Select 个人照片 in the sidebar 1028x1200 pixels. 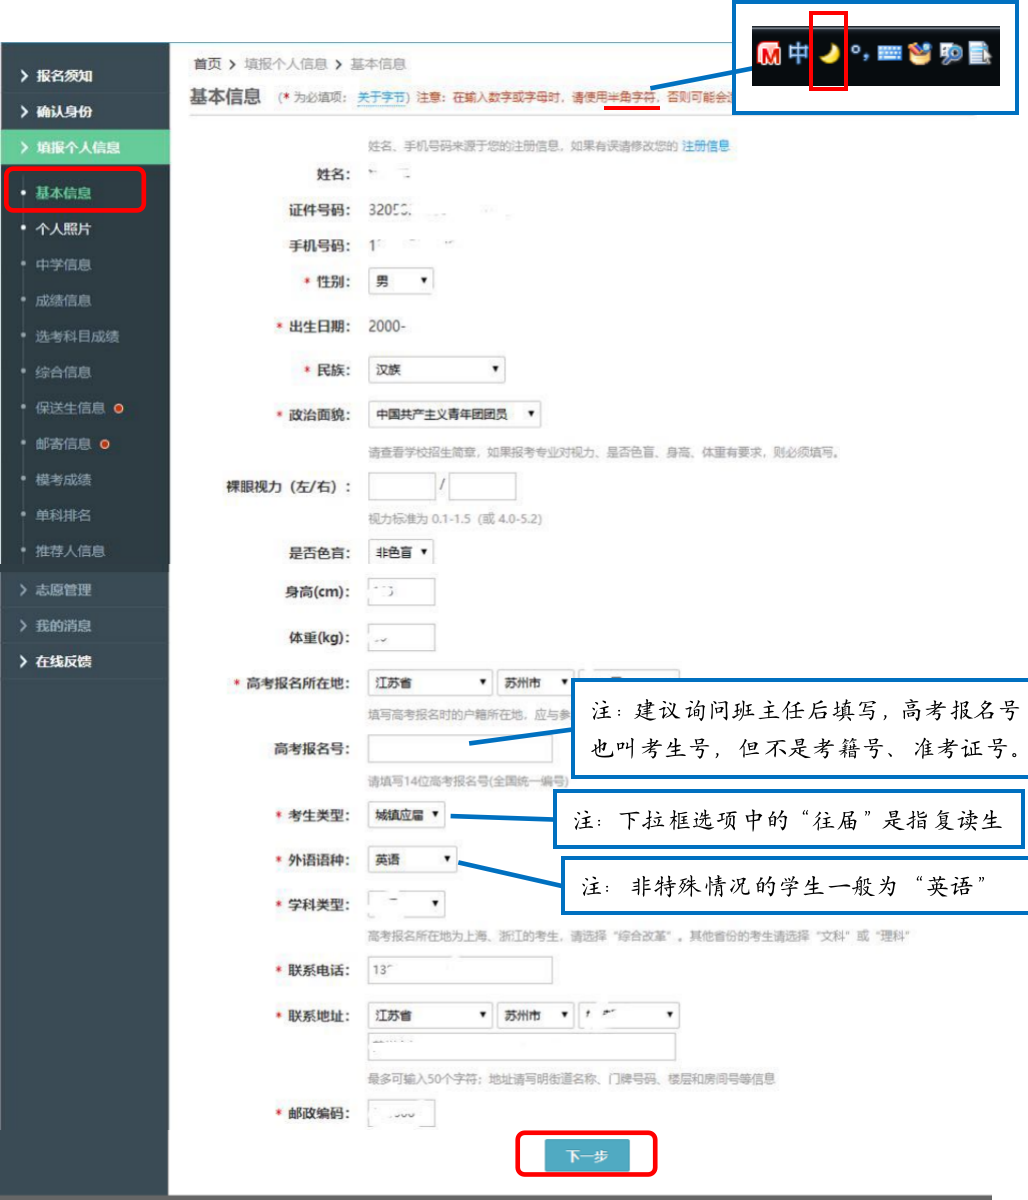62,228
